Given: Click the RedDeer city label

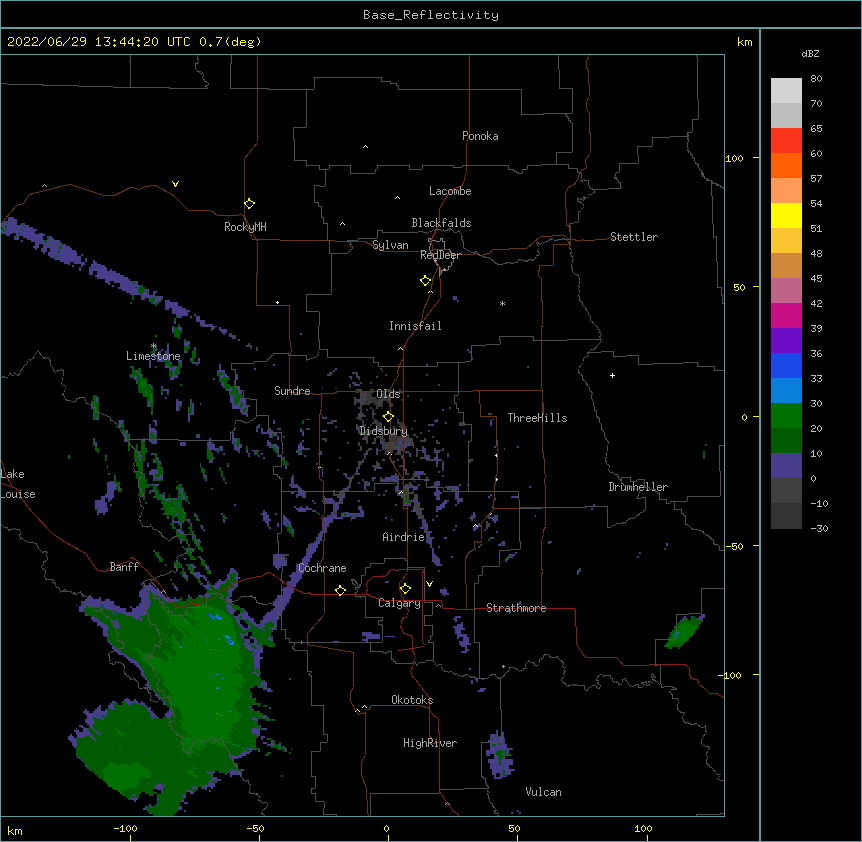Looking at the screenshot, I should 441,255.
